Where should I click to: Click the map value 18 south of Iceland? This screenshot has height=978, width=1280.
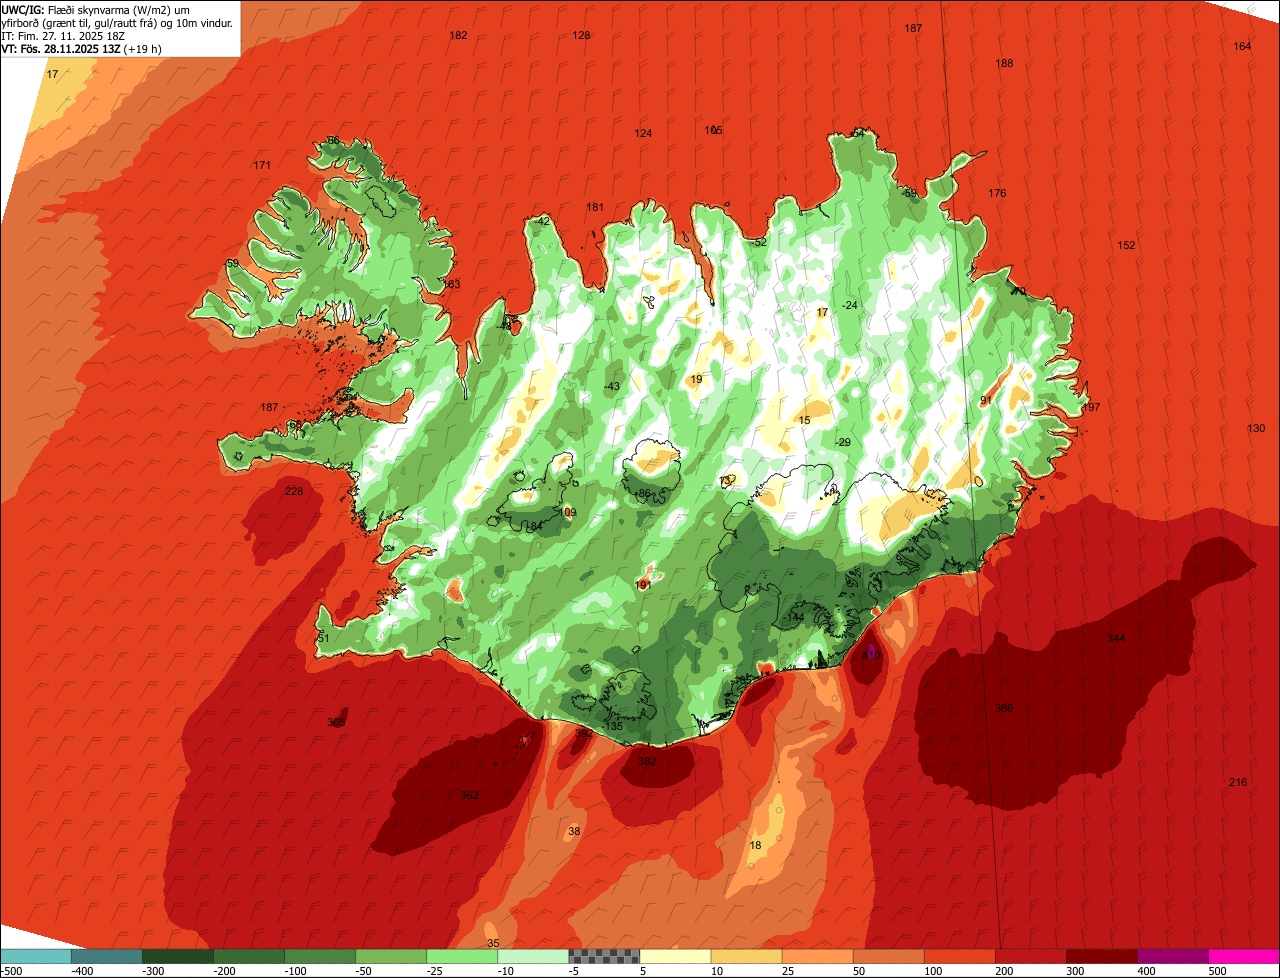(755, 845)
